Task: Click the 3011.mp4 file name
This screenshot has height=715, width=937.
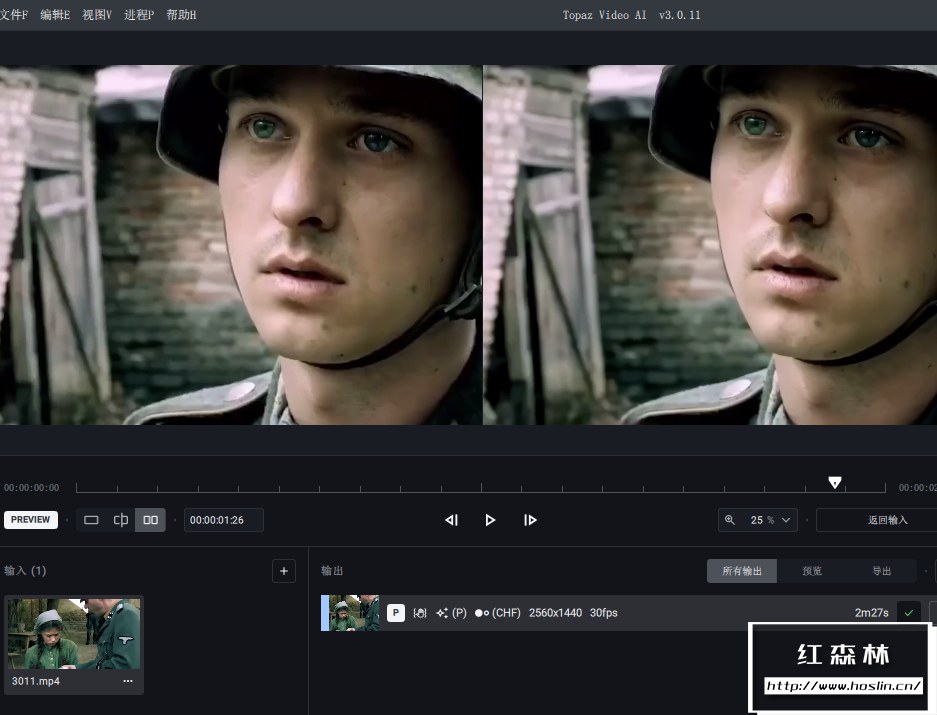Action: coord(36,681)
